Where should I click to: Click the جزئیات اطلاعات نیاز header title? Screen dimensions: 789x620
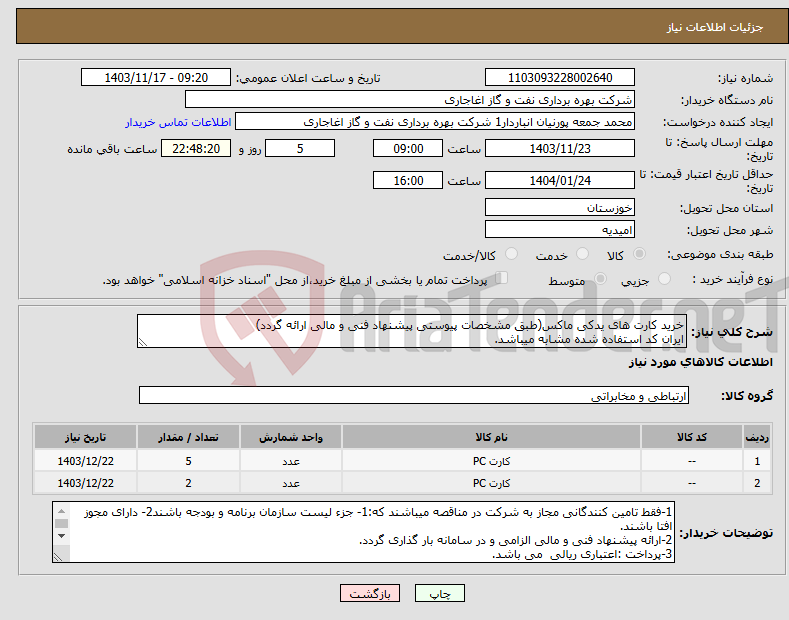coord(715,27)
